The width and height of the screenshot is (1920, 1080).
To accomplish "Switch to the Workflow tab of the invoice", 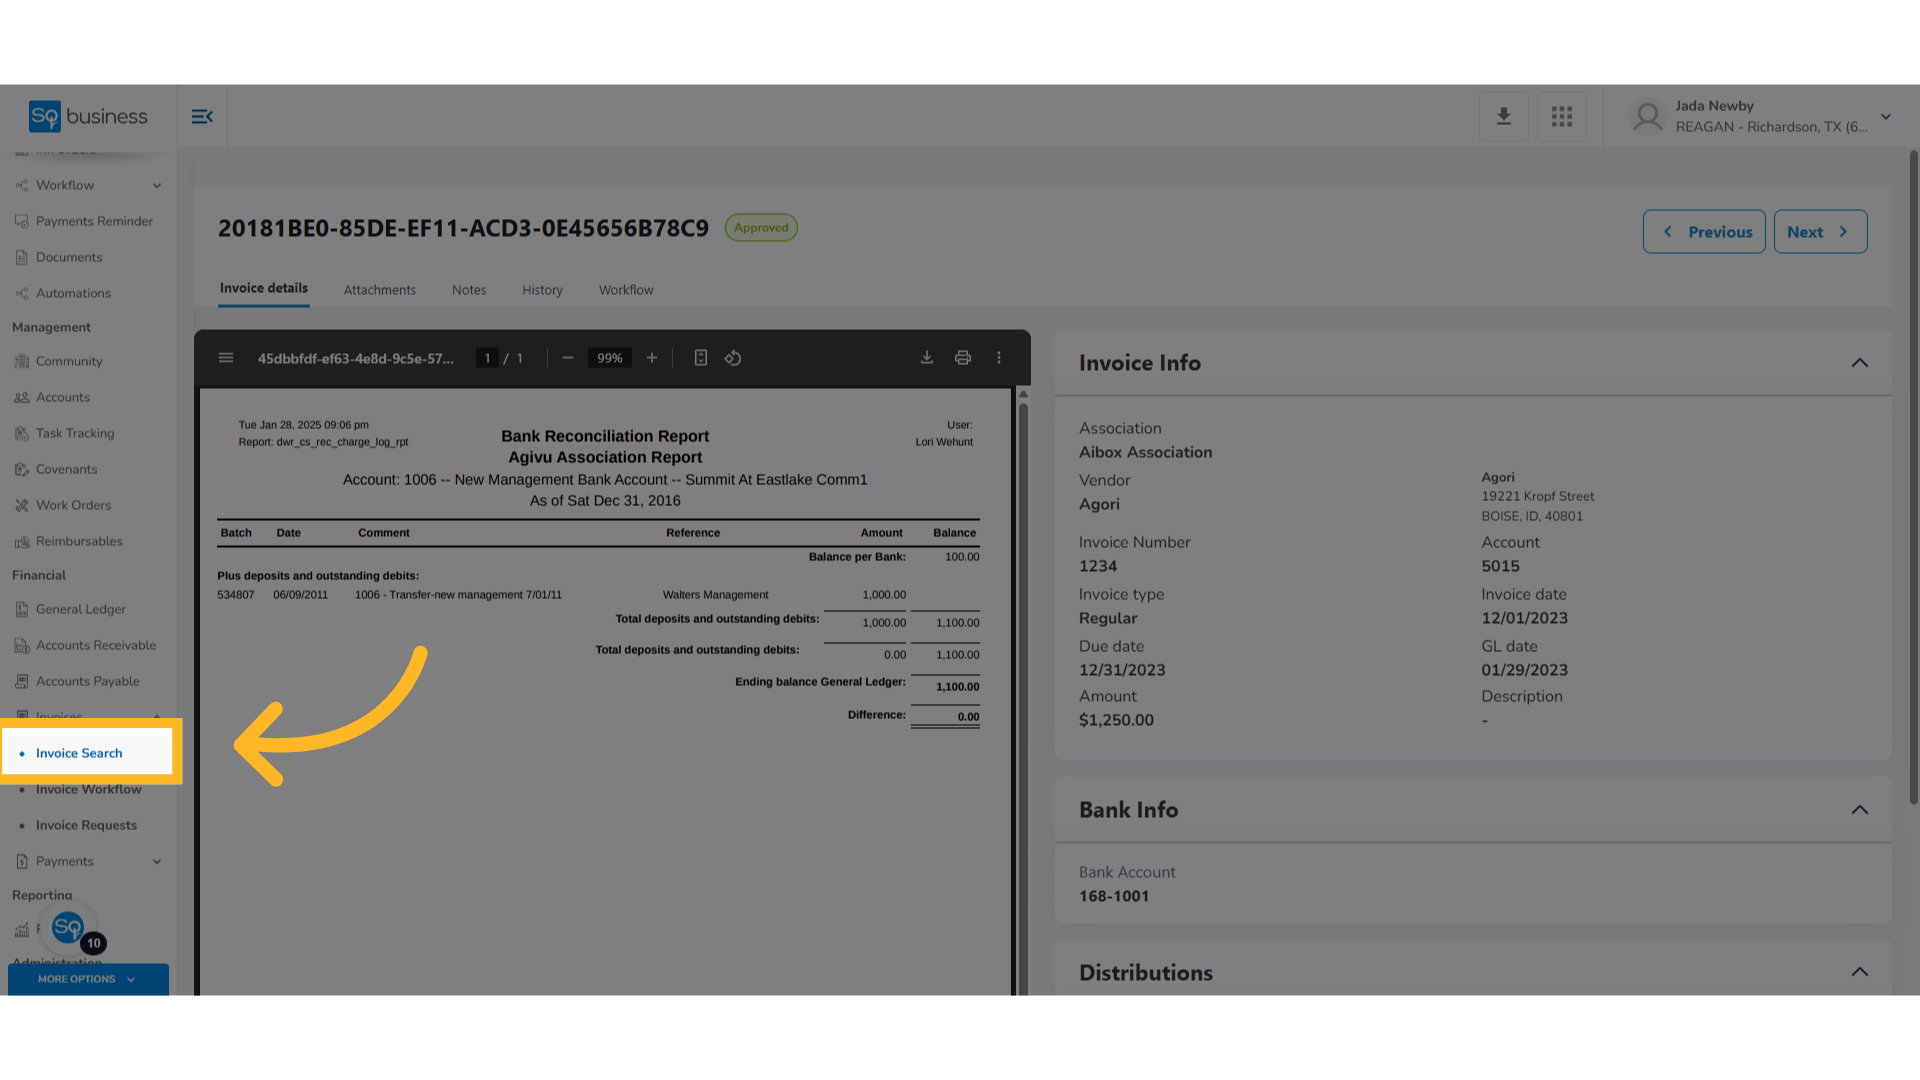I will point(626,290).
